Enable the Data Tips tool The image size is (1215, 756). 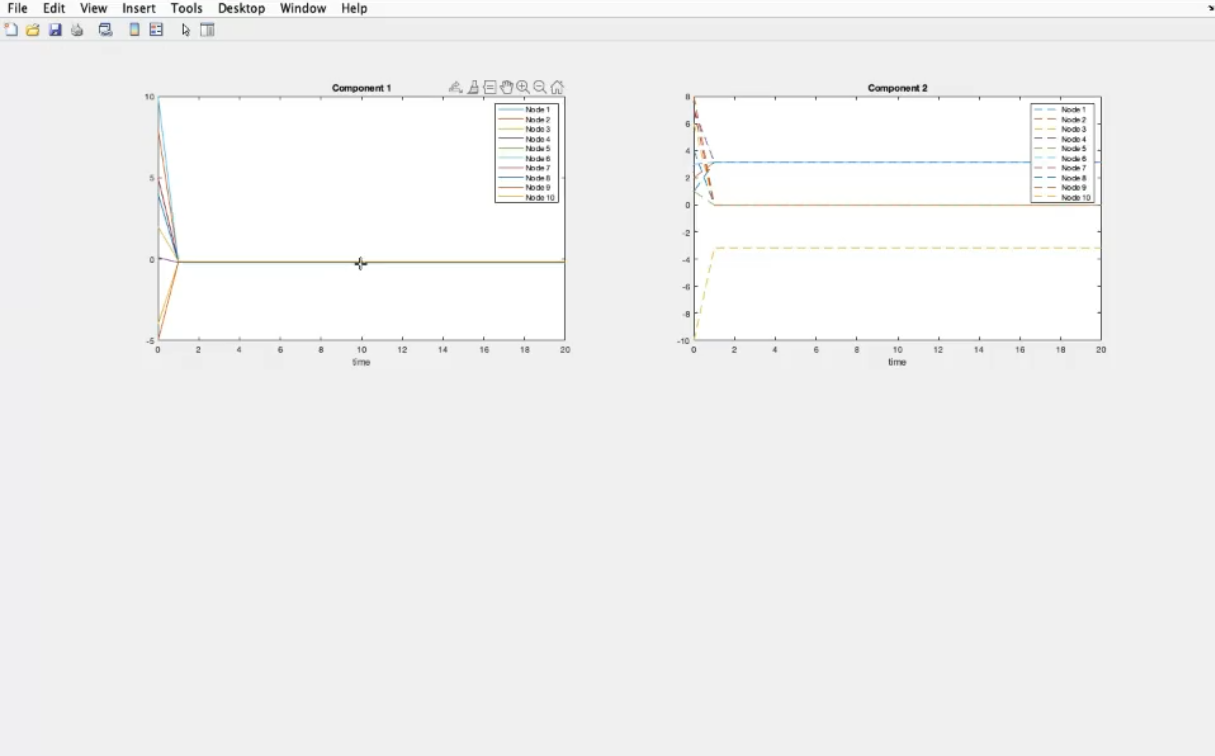tap(490, 88)
